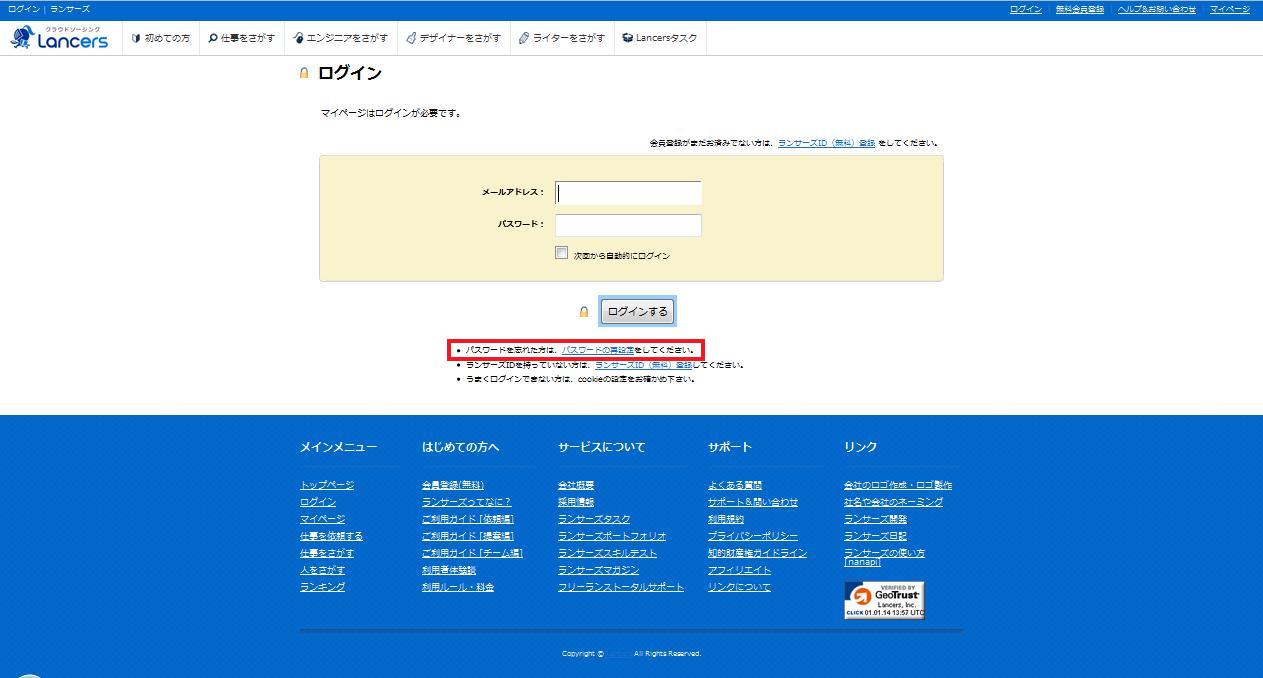
Task: Visit the footer ランサーズマガジン link
Action: 598,570
